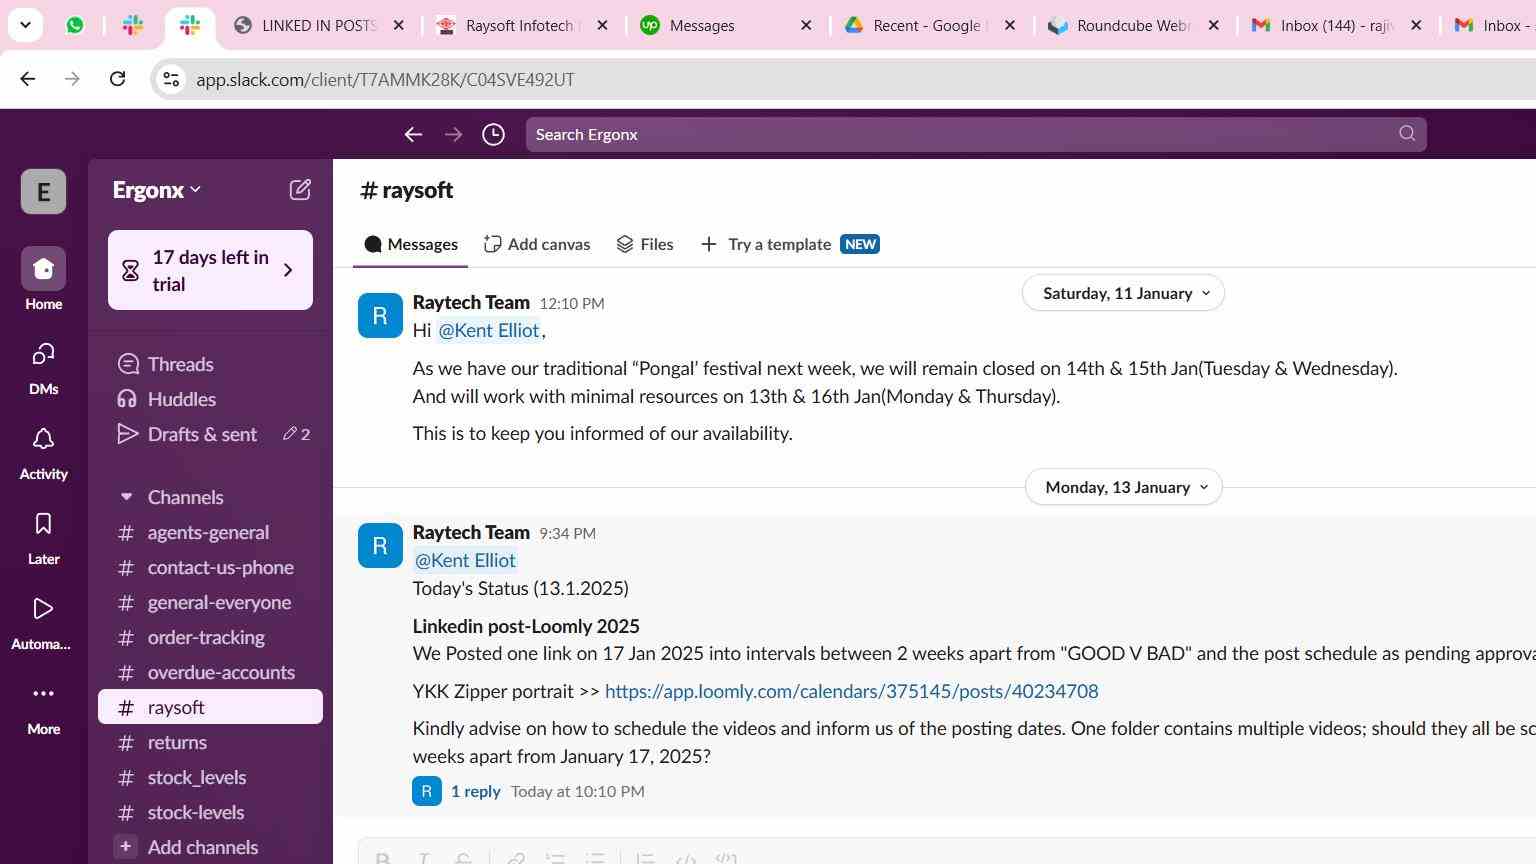The height and width of the screenshot is (864, 1536).
Task: Collapse the Channels section
Action: coord(126,497)
